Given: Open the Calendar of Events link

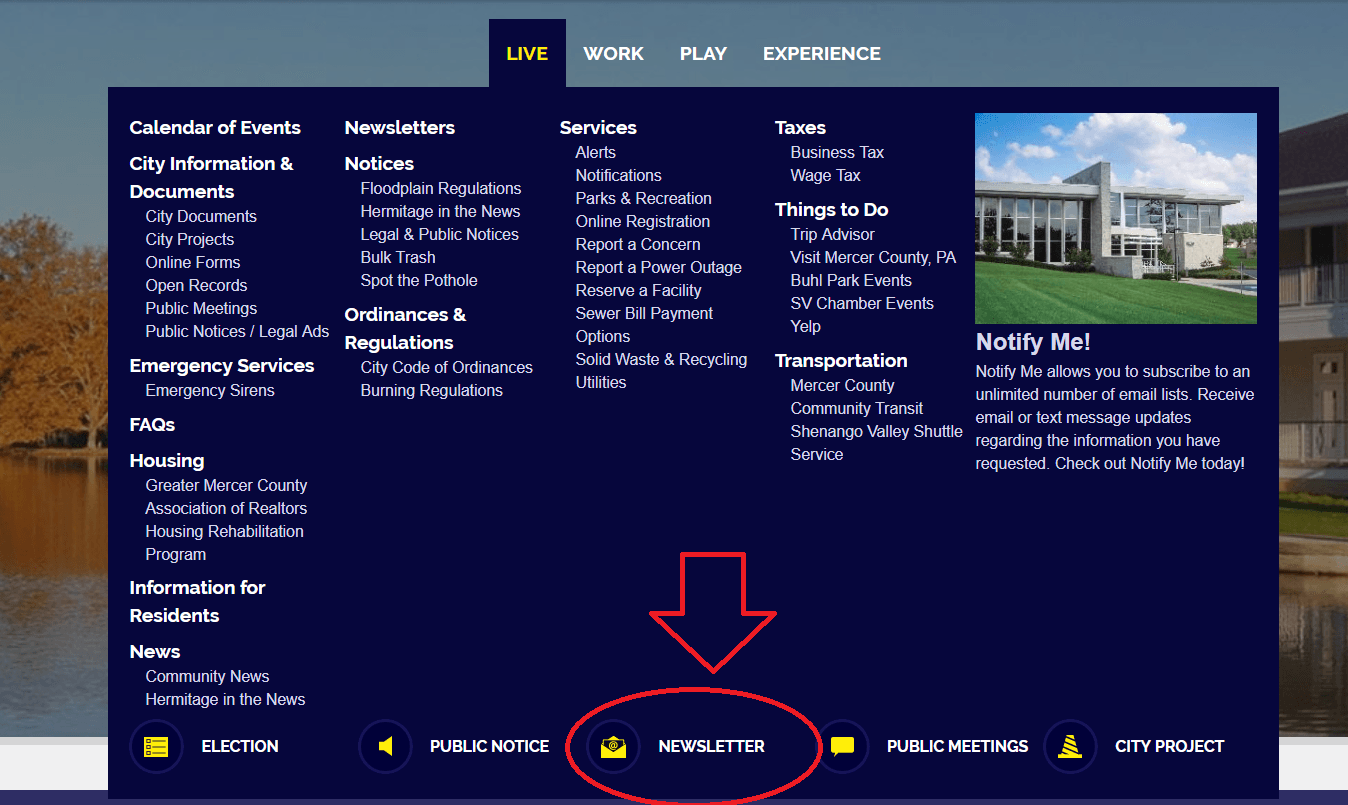Looking at the screenshot, I should [215, 128].
